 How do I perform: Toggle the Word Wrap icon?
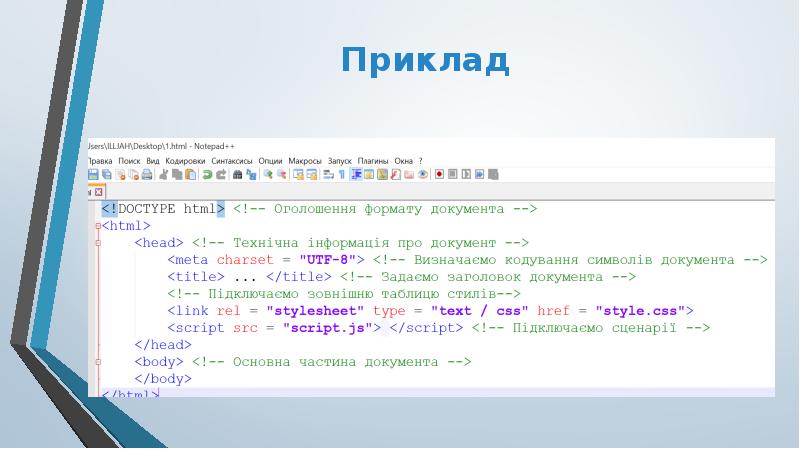329,174
